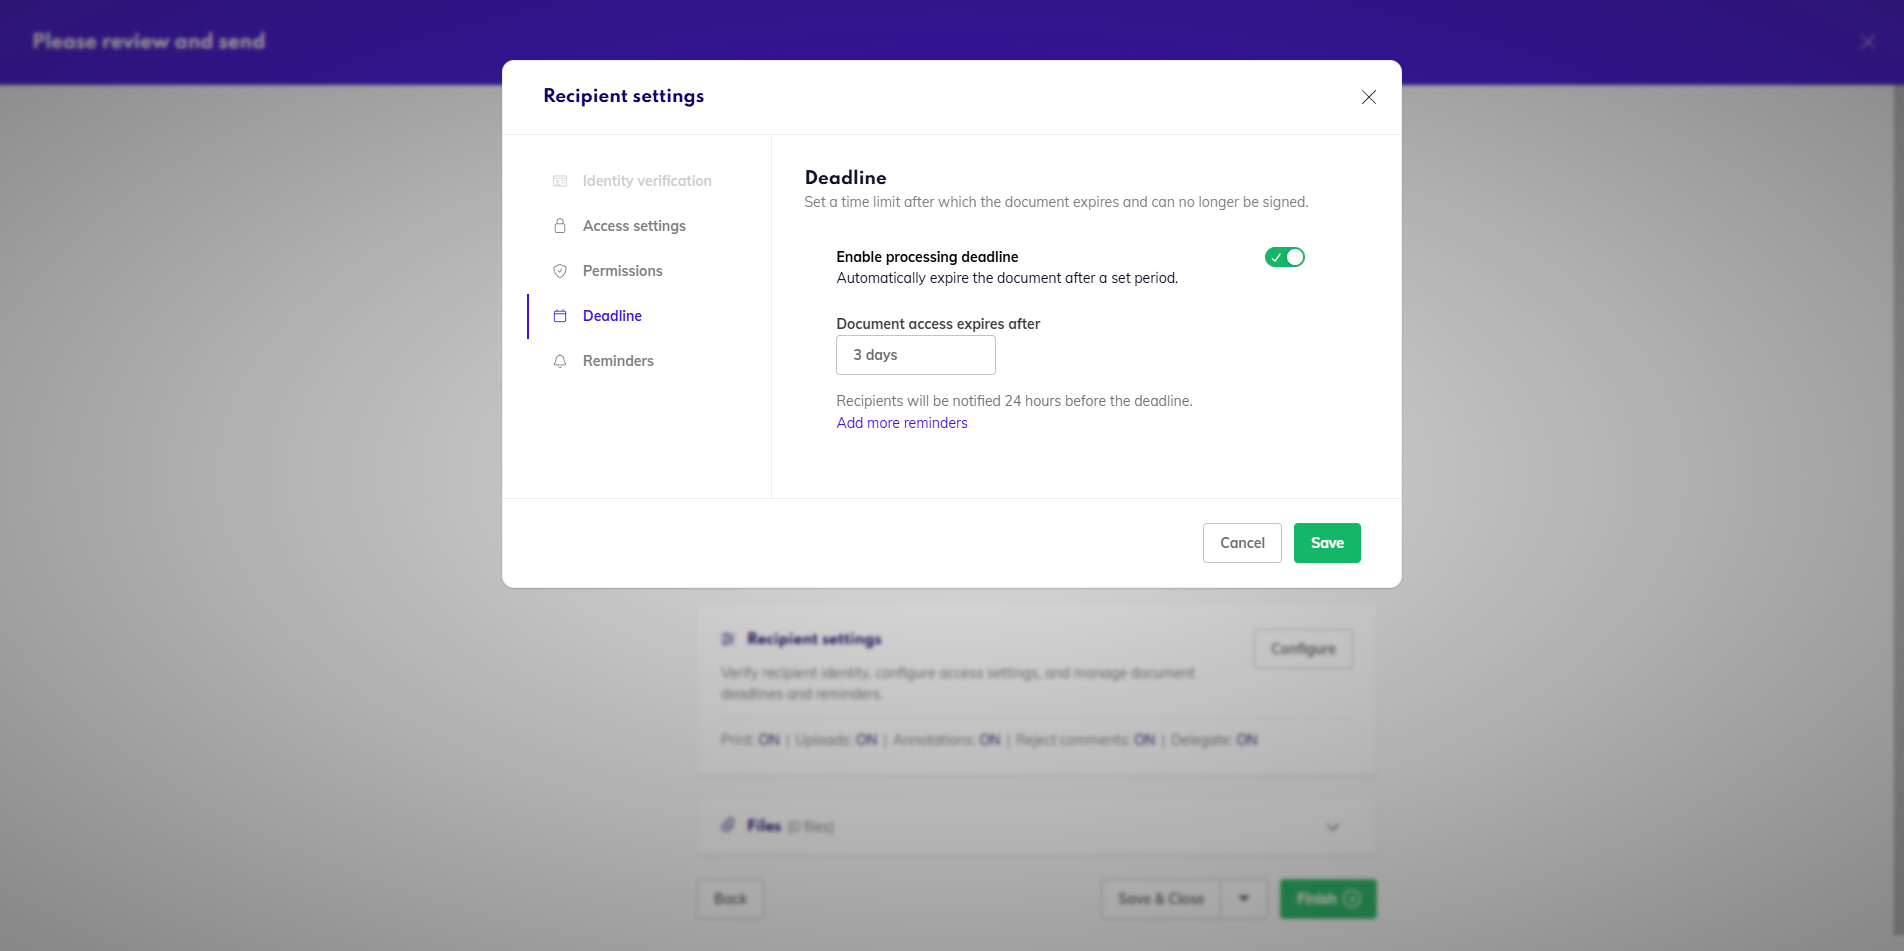Click the Access settings lock icon
1904x951 pixels.
(560, 226)
